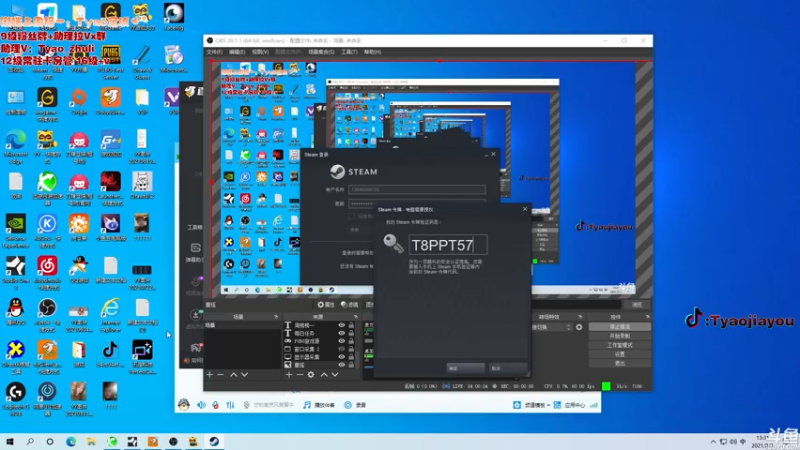Remove selected scene with minus icon
Image resolution: width=800 pixels, height=450 pixels.
point(220,374)
